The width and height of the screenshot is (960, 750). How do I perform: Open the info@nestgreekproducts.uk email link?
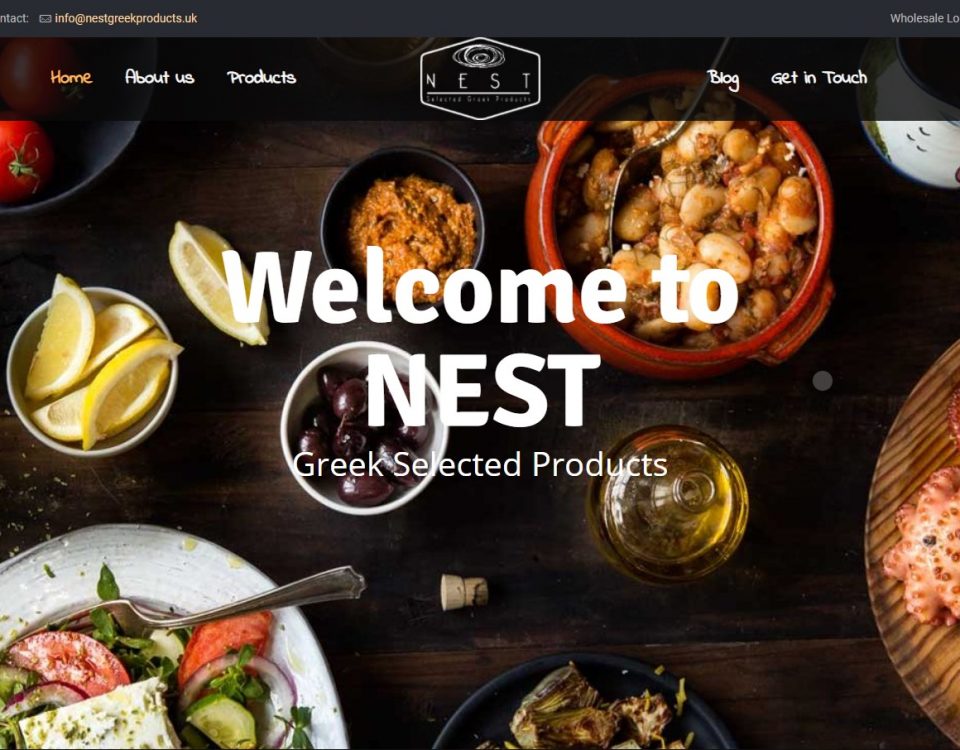[126, 18]
